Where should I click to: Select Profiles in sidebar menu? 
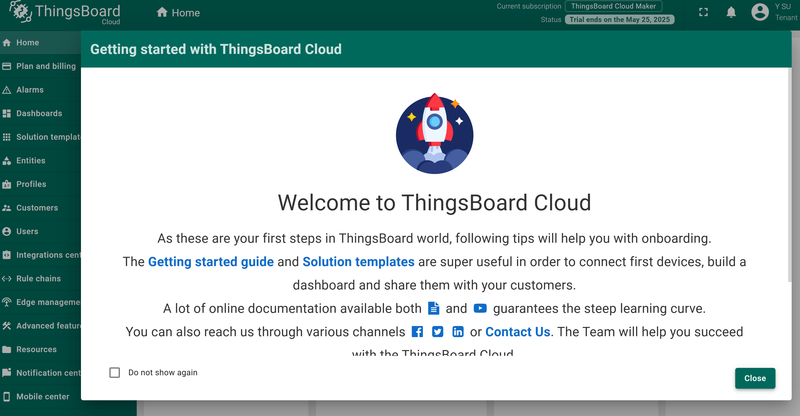(x=40, y=184)
